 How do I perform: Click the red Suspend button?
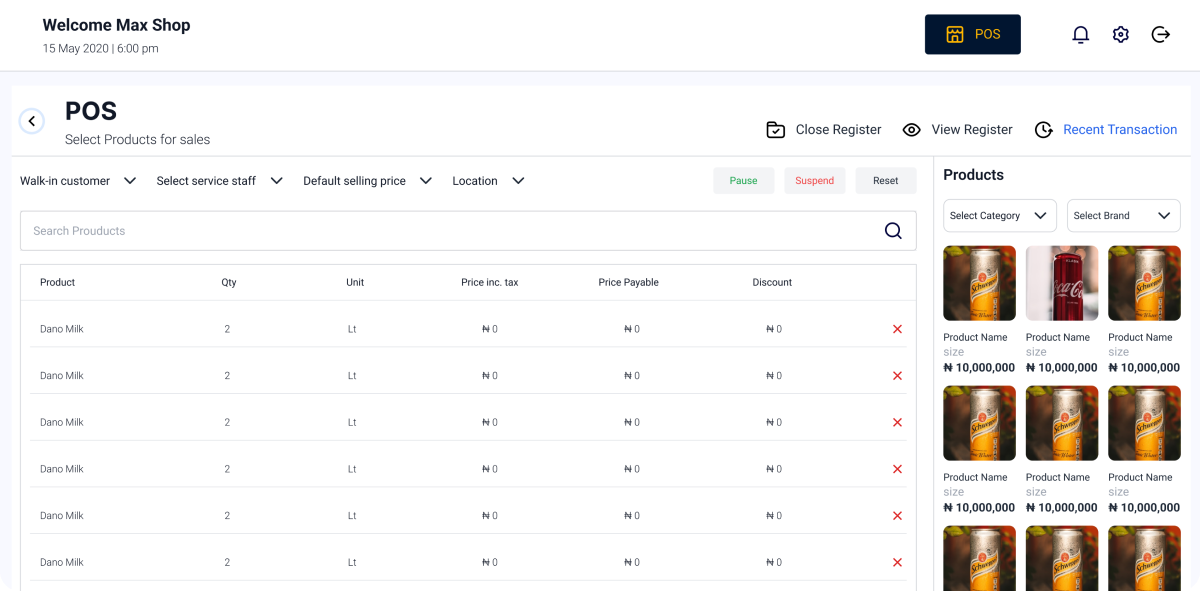point(814,181)
